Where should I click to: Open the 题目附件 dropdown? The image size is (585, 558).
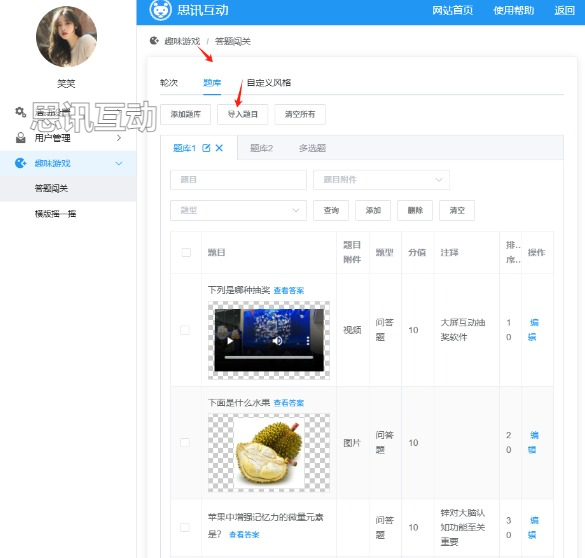(381, 180)
